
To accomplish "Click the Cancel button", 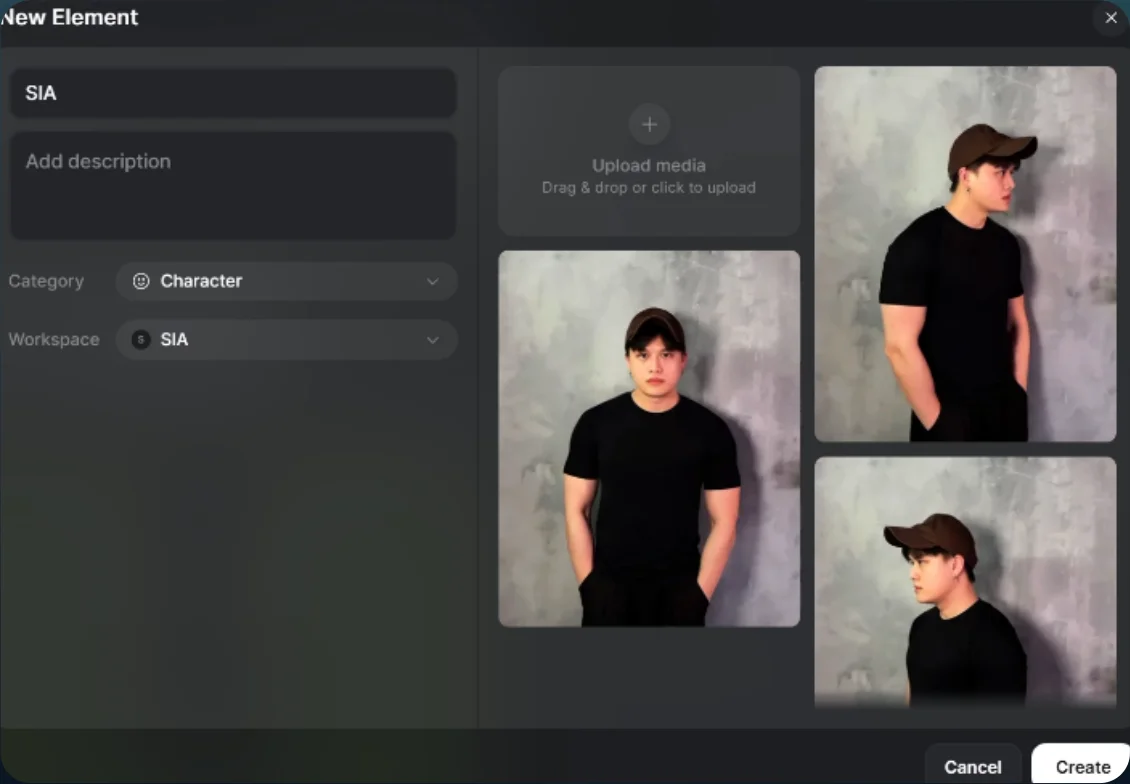I will point(973,767).
